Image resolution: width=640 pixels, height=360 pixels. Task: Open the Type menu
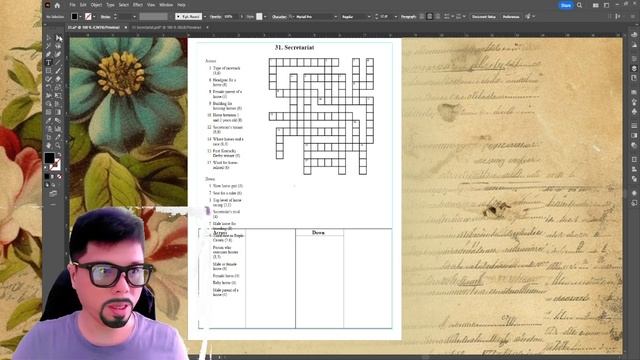110,5
